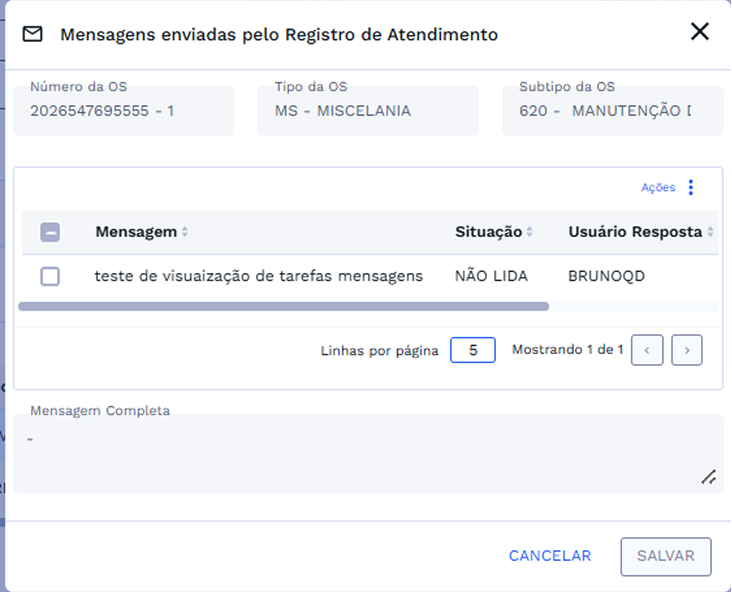Toggle the select-all header checkbox
The width and height of the screenshot is (732, 592).
tap(50, 232)
